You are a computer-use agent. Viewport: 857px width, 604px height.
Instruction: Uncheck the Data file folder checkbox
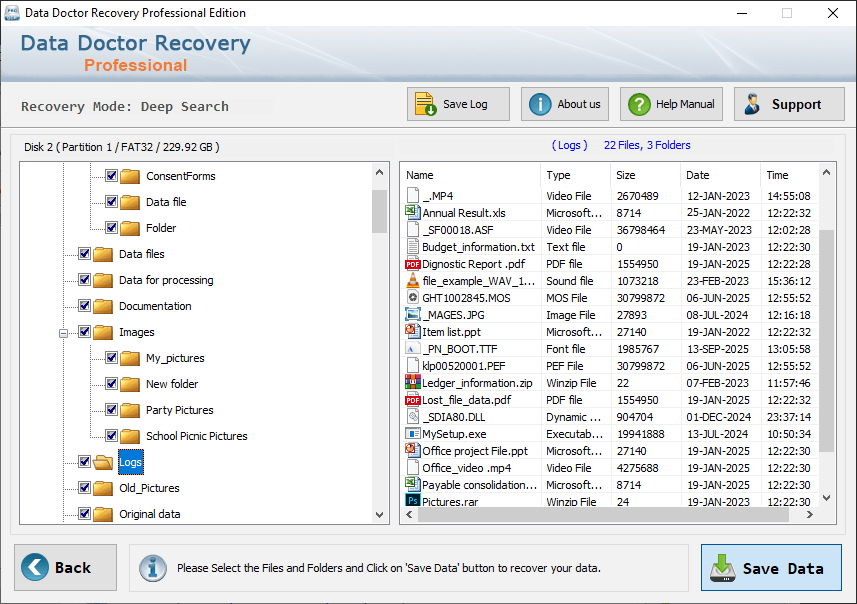point(111,202)
